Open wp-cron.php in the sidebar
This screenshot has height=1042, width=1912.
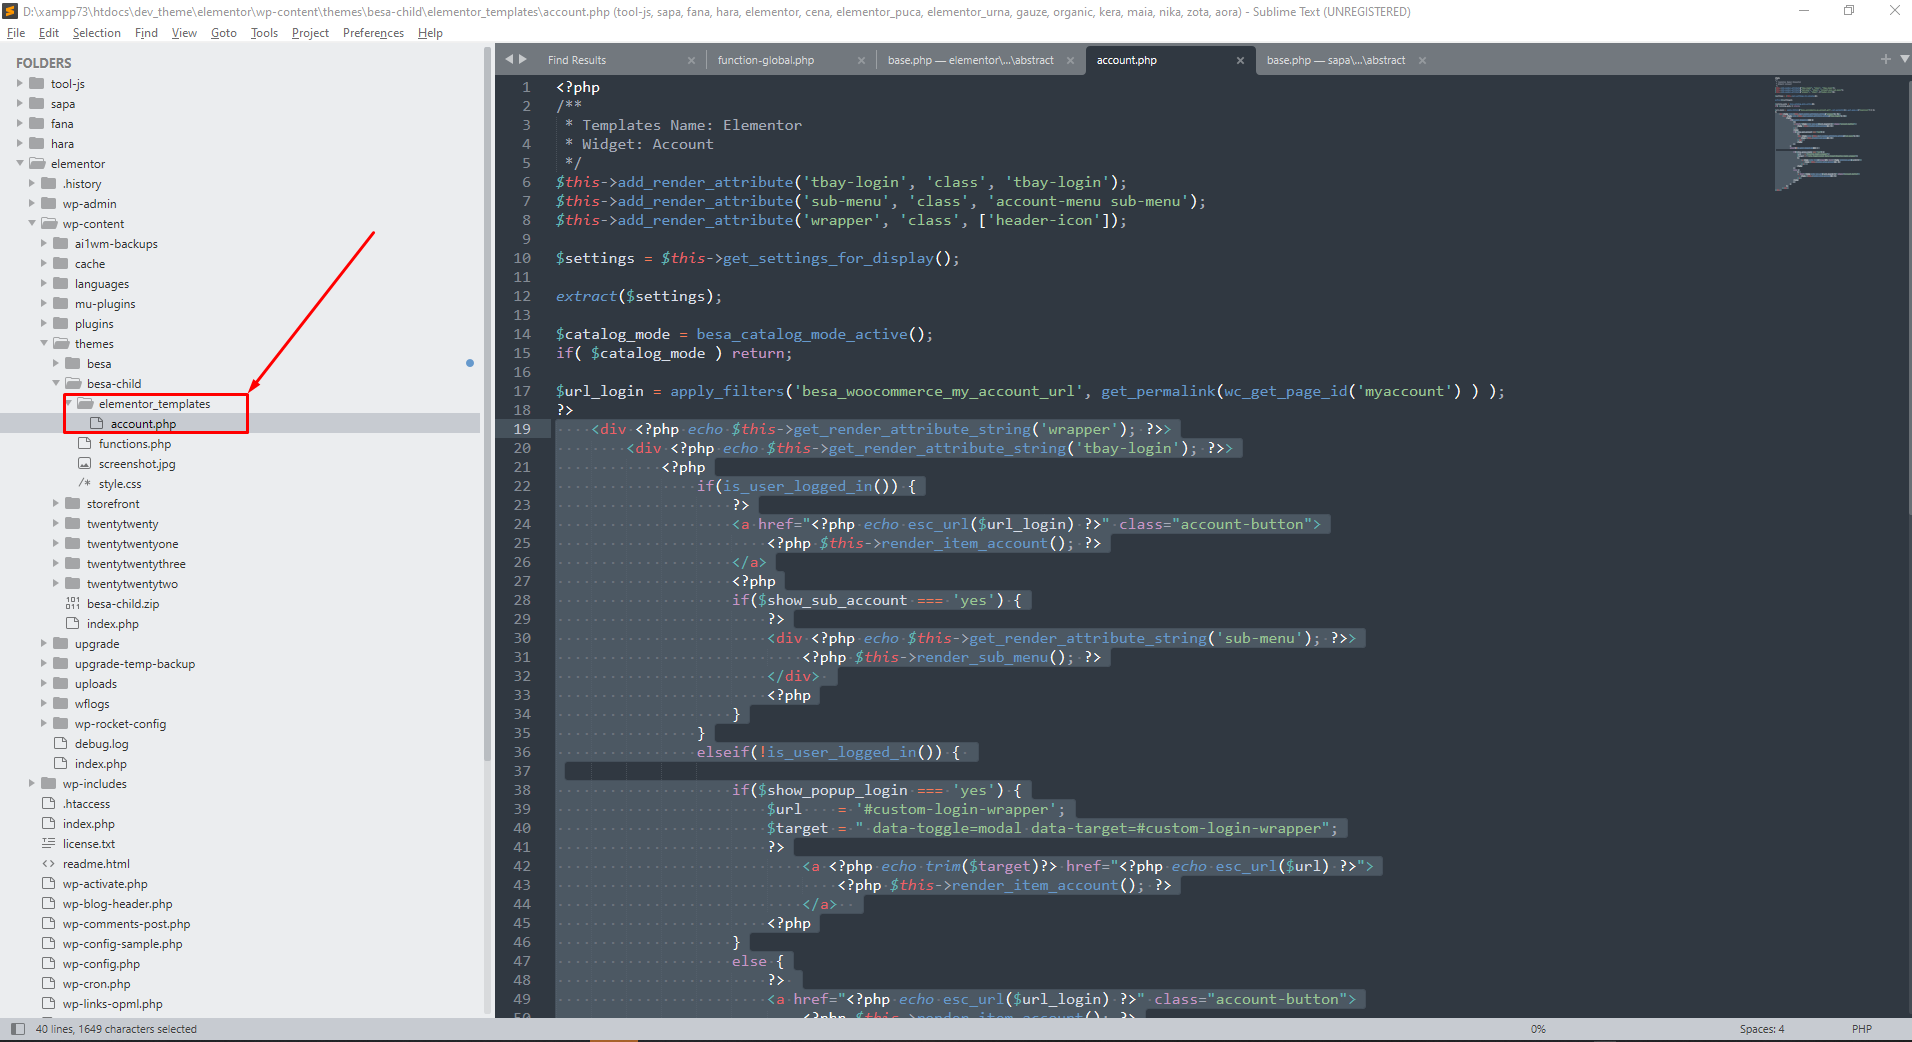pyautogui.click(x=96, y=984)
